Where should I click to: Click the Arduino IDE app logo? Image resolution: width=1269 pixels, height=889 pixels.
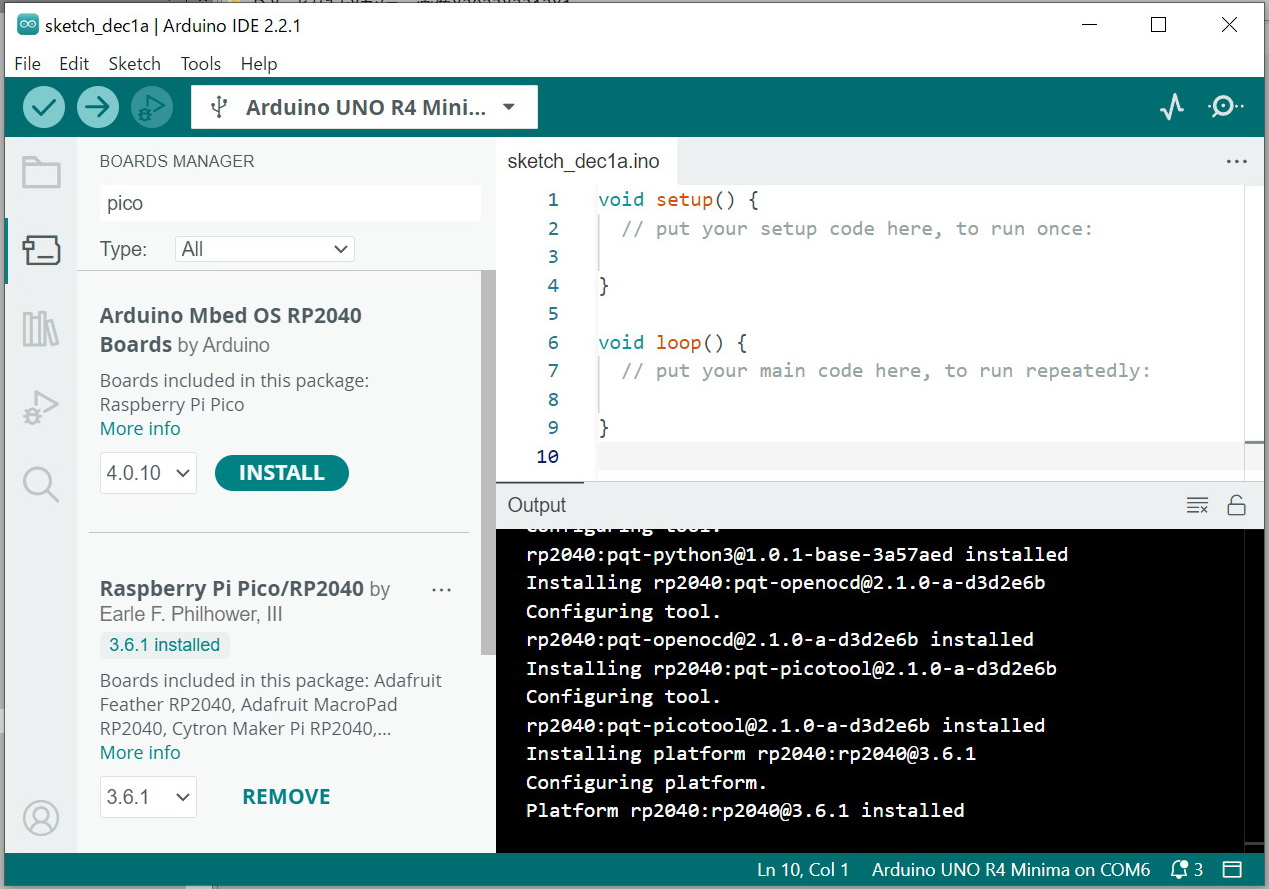[x=28, y=26]
